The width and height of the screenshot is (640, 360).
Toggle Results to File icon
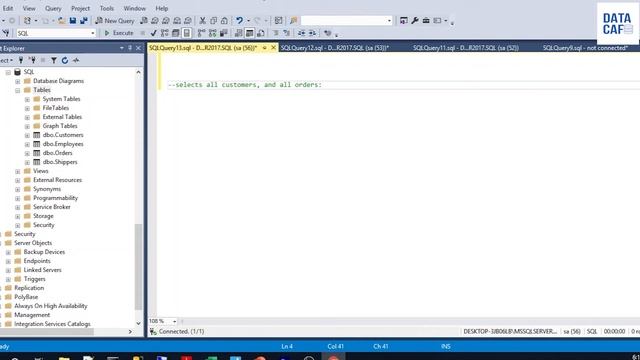[x=260, y=33]
